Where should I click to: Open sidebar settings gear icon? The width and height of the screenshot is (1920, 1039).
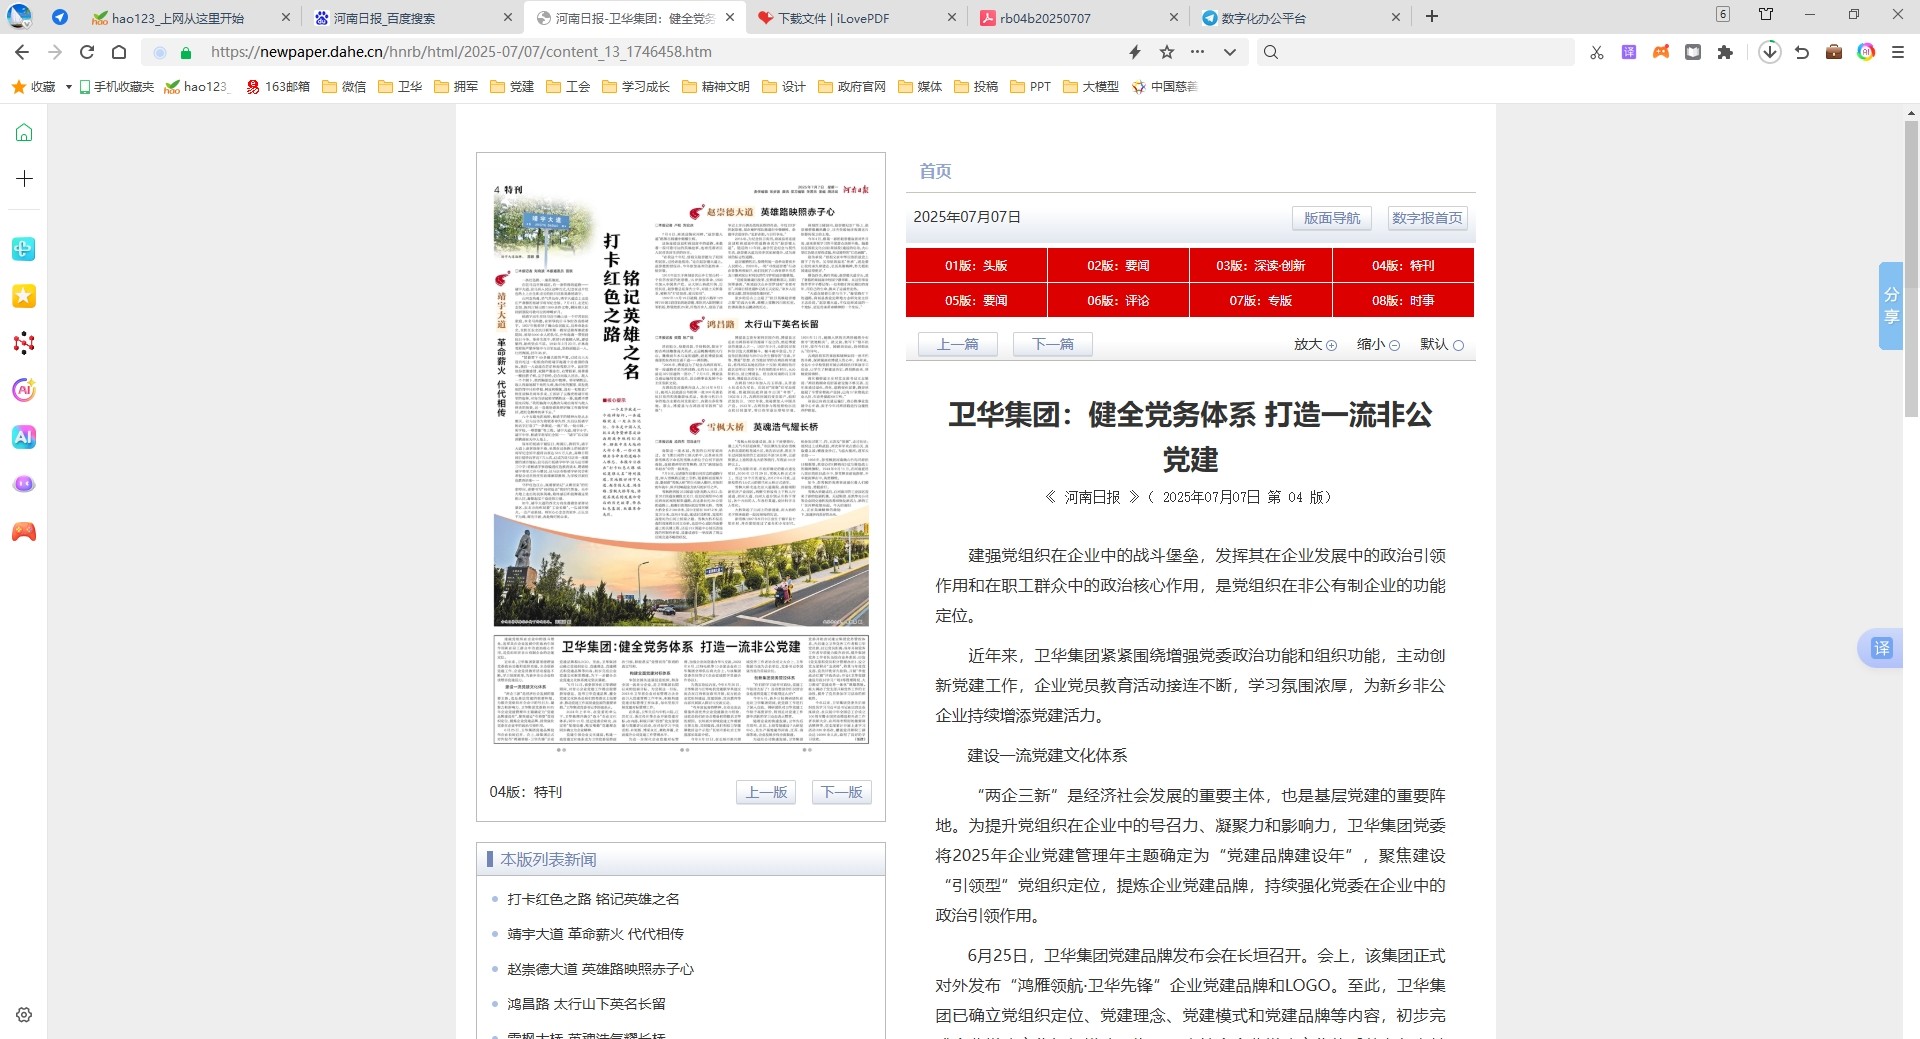pos(24,1014)
